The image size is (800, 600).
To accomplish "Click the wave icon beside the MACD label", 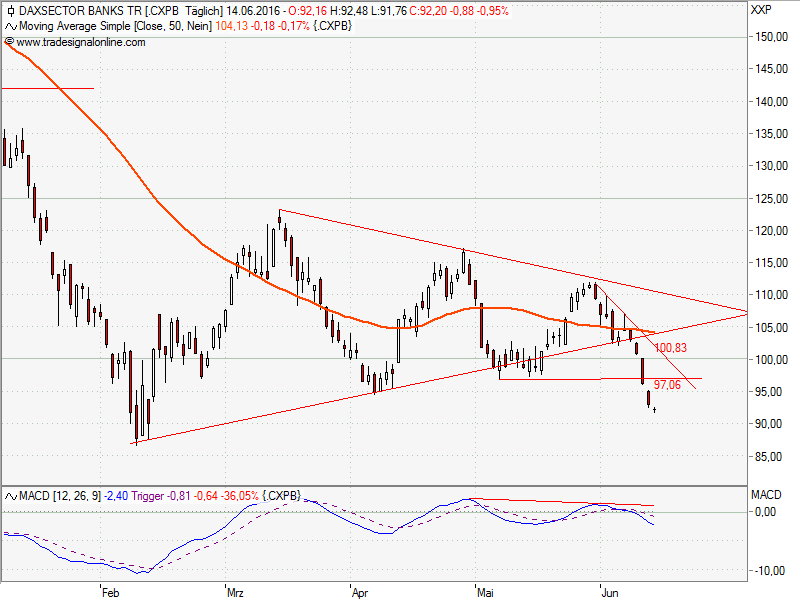I will [x=10, y=495].
